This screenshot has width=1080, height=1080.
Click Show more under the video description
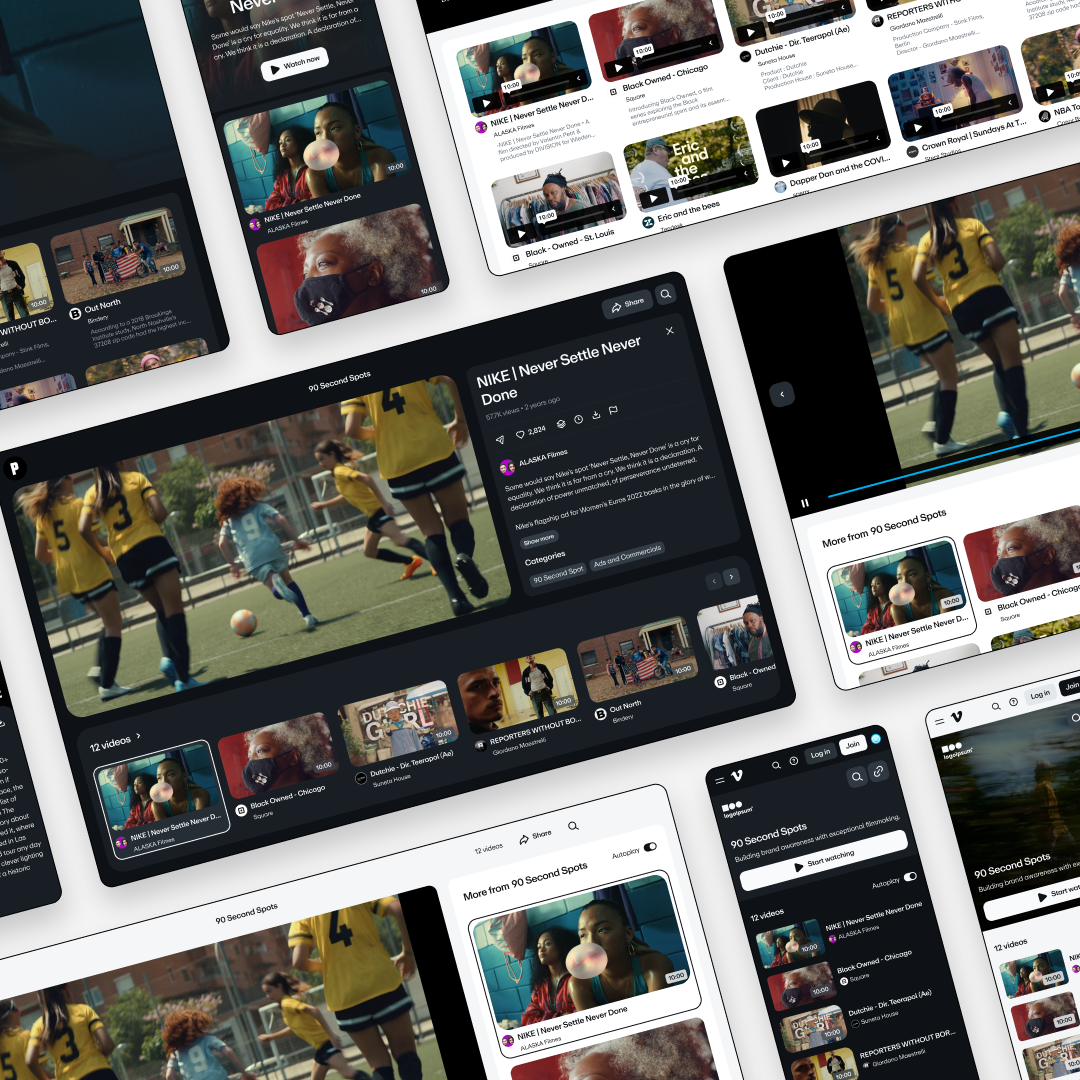point(539,539)
